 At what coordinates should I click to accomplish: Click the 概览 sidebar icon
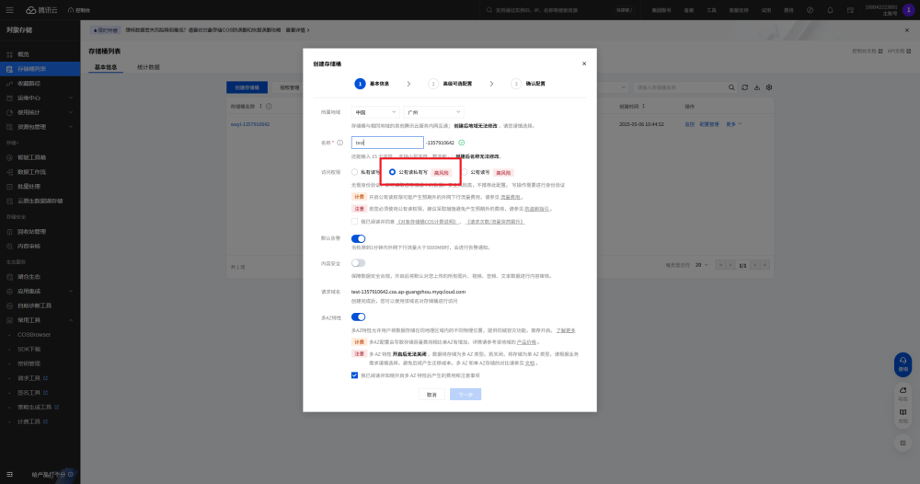[x=10, y=54]
